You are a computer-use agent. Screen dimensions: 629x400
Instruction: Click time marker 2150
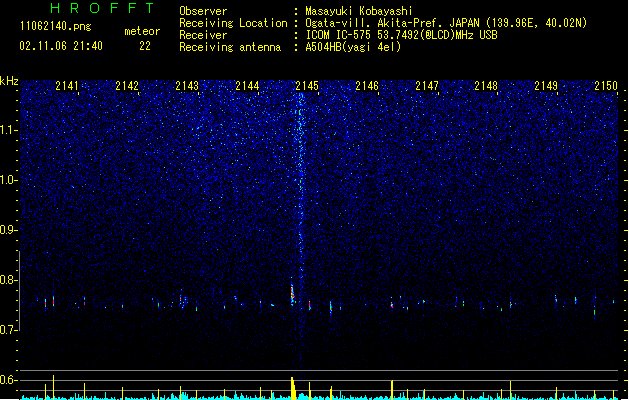tap(606, 85)
